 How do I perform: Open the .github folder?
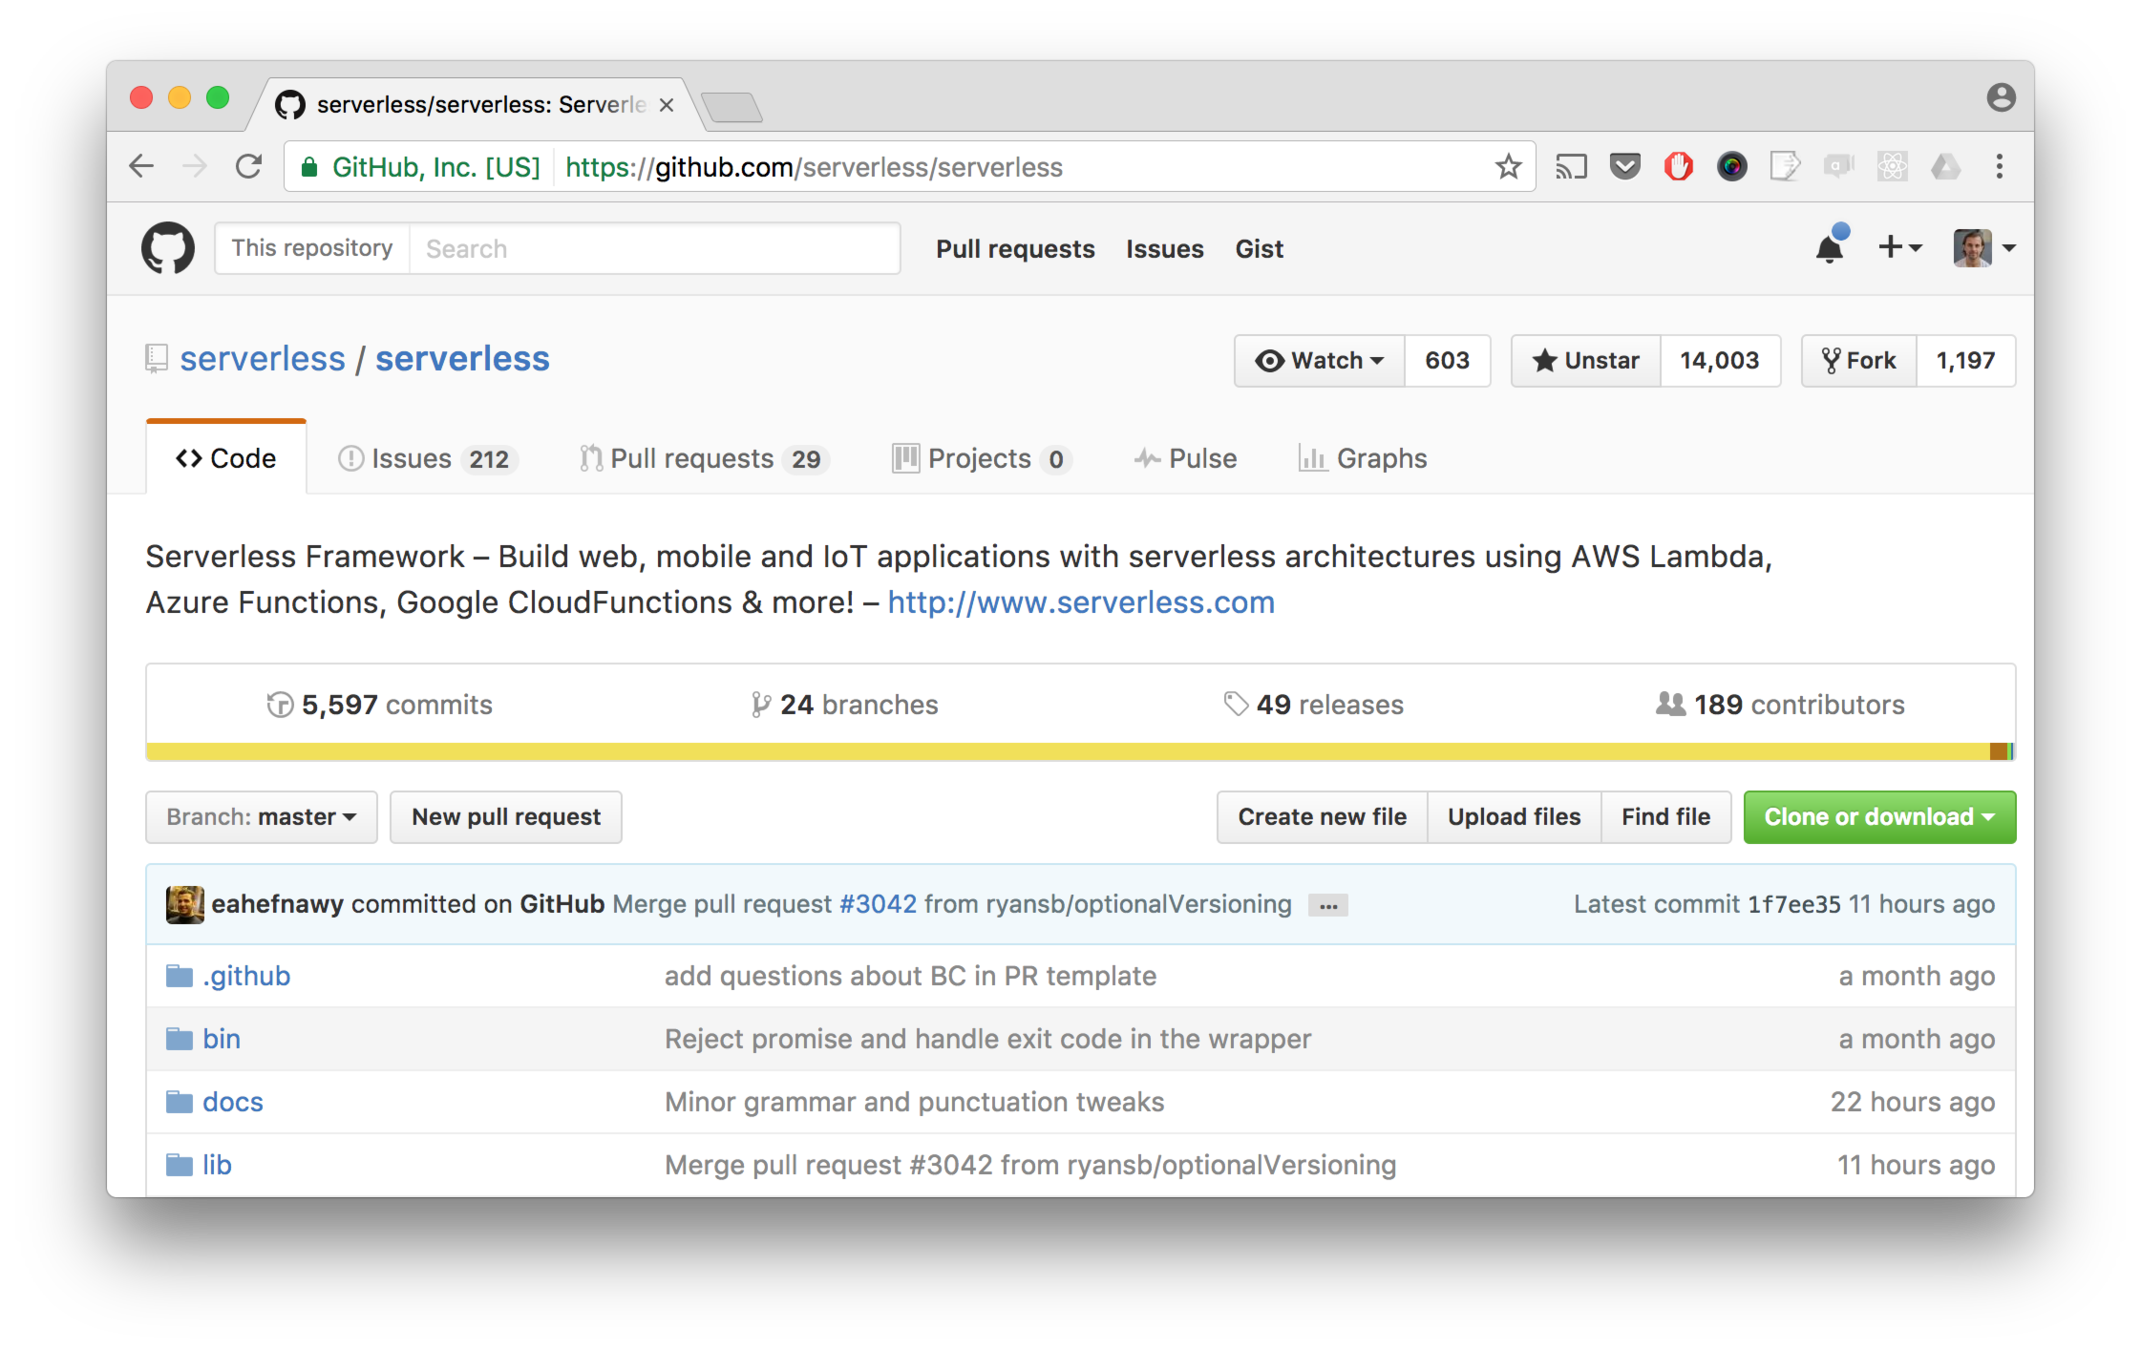pos(246,975)
